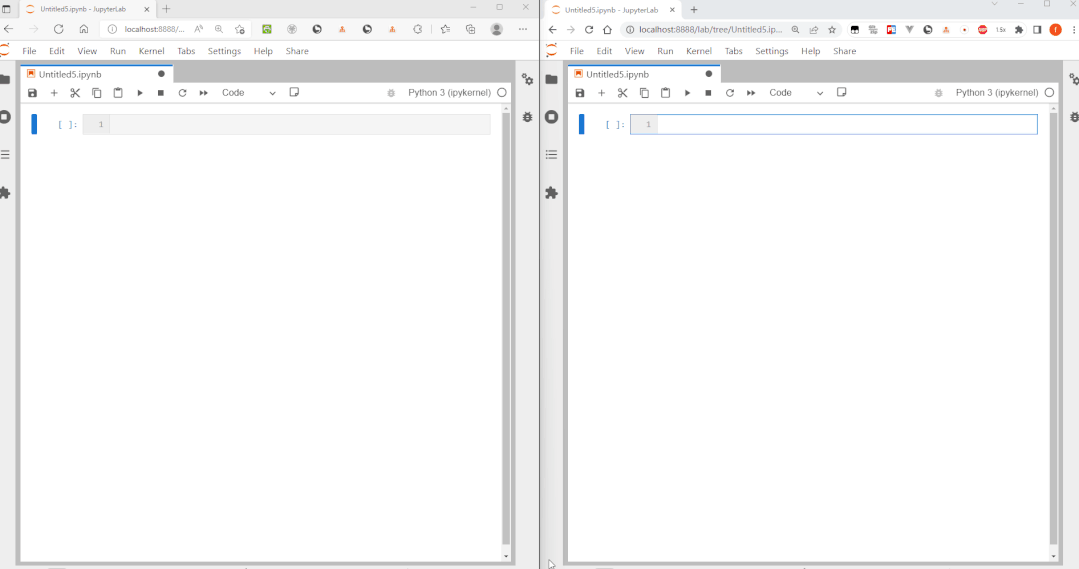Go to home page in left browser
1079x569 pixels.
pyautogui.click(x=83, y=30)
